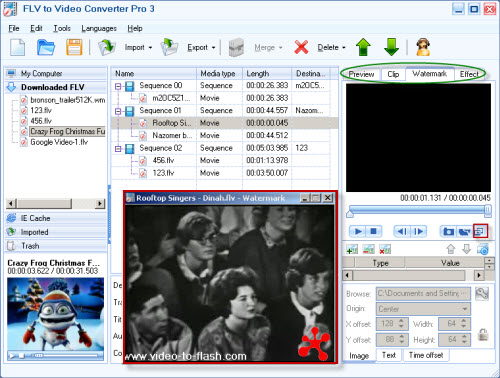This screenshot has width=500, height=378.
Task: Collapse the Downloaded FLV section
Action: [56, 87]
